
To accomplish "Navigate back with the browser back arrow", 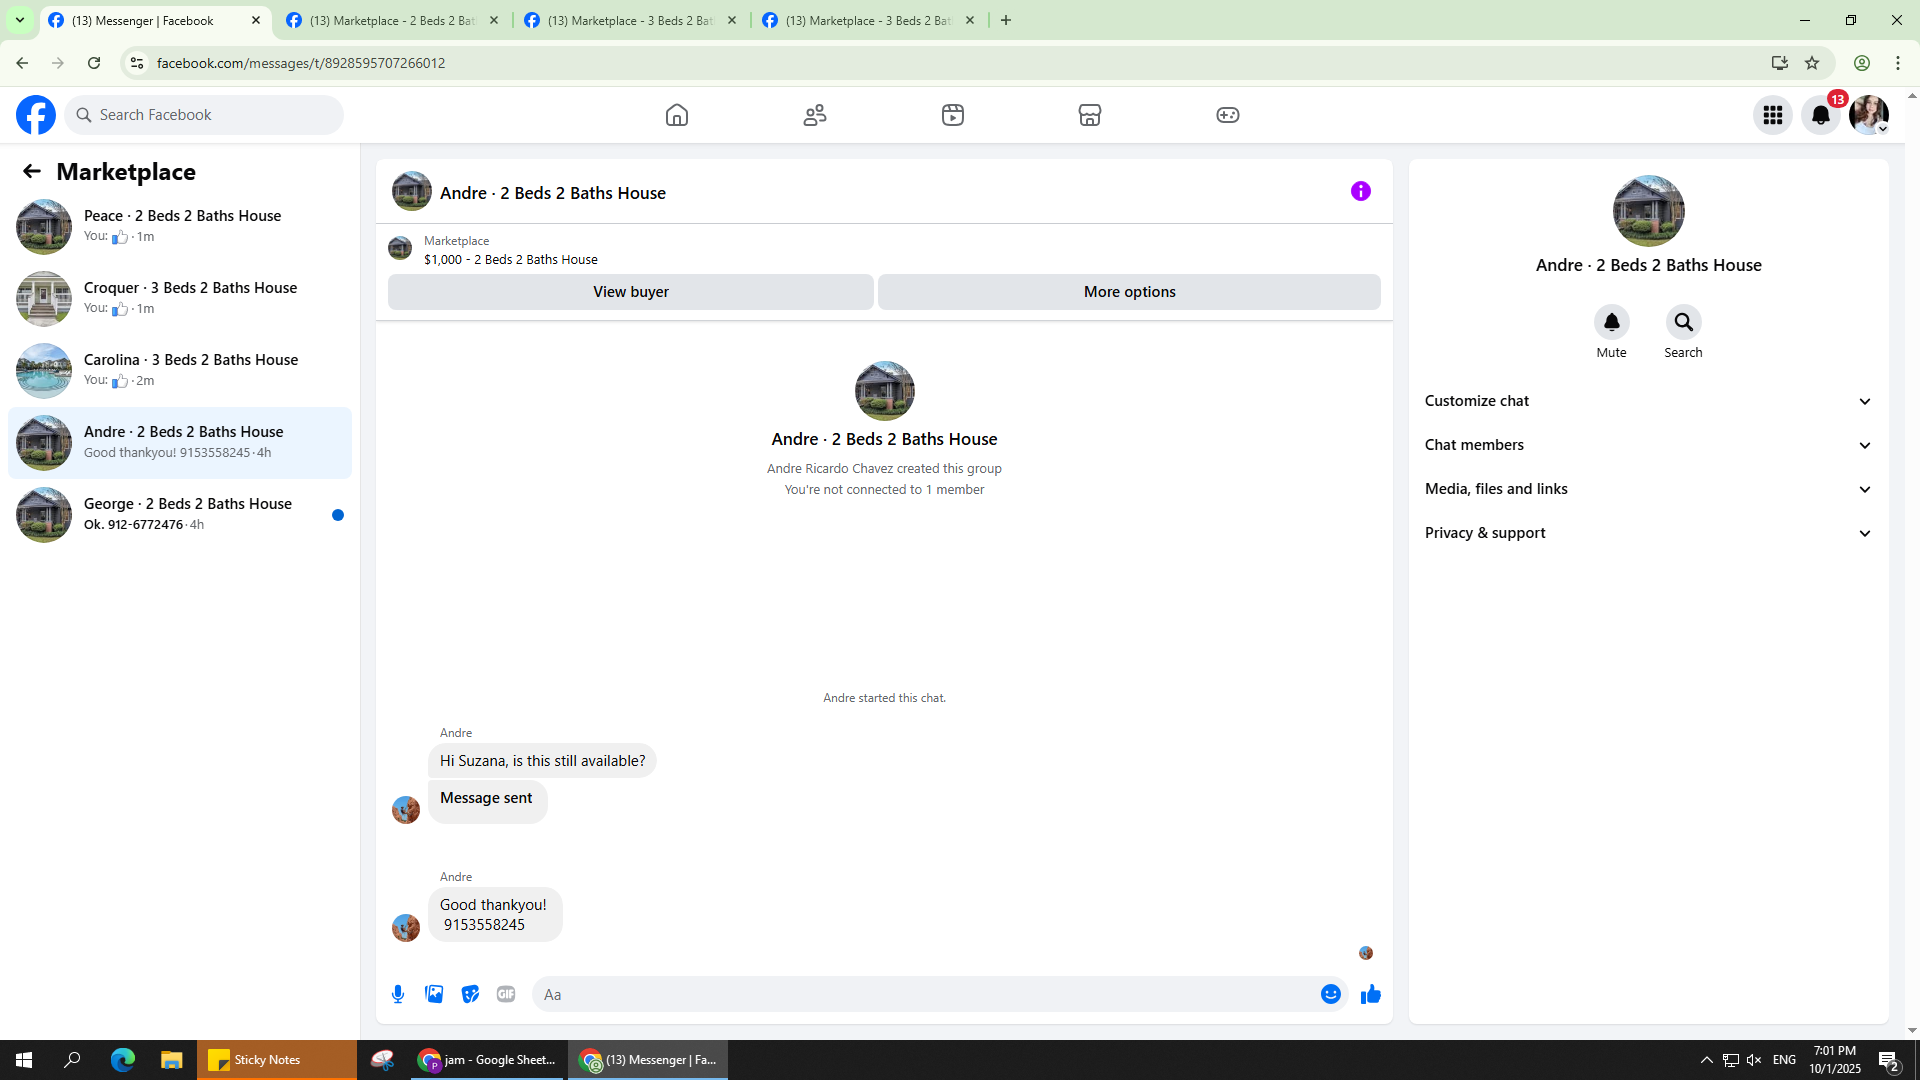I will point(22,63).
